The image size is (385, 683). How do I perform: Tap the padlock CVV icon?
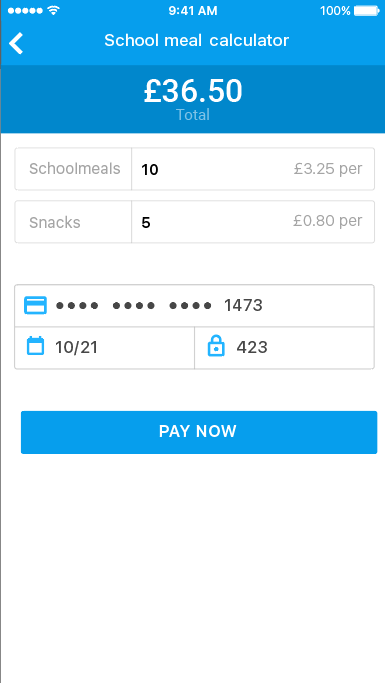pos(216,346)
